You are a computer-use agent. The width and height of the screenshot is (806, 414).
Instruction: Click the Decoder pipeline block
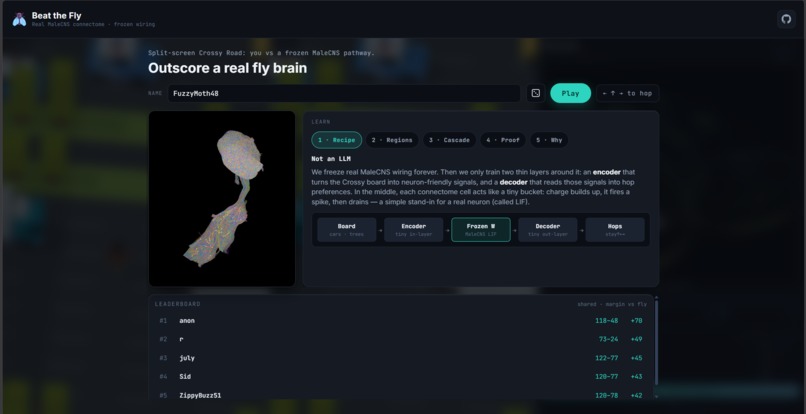point(547,229)
